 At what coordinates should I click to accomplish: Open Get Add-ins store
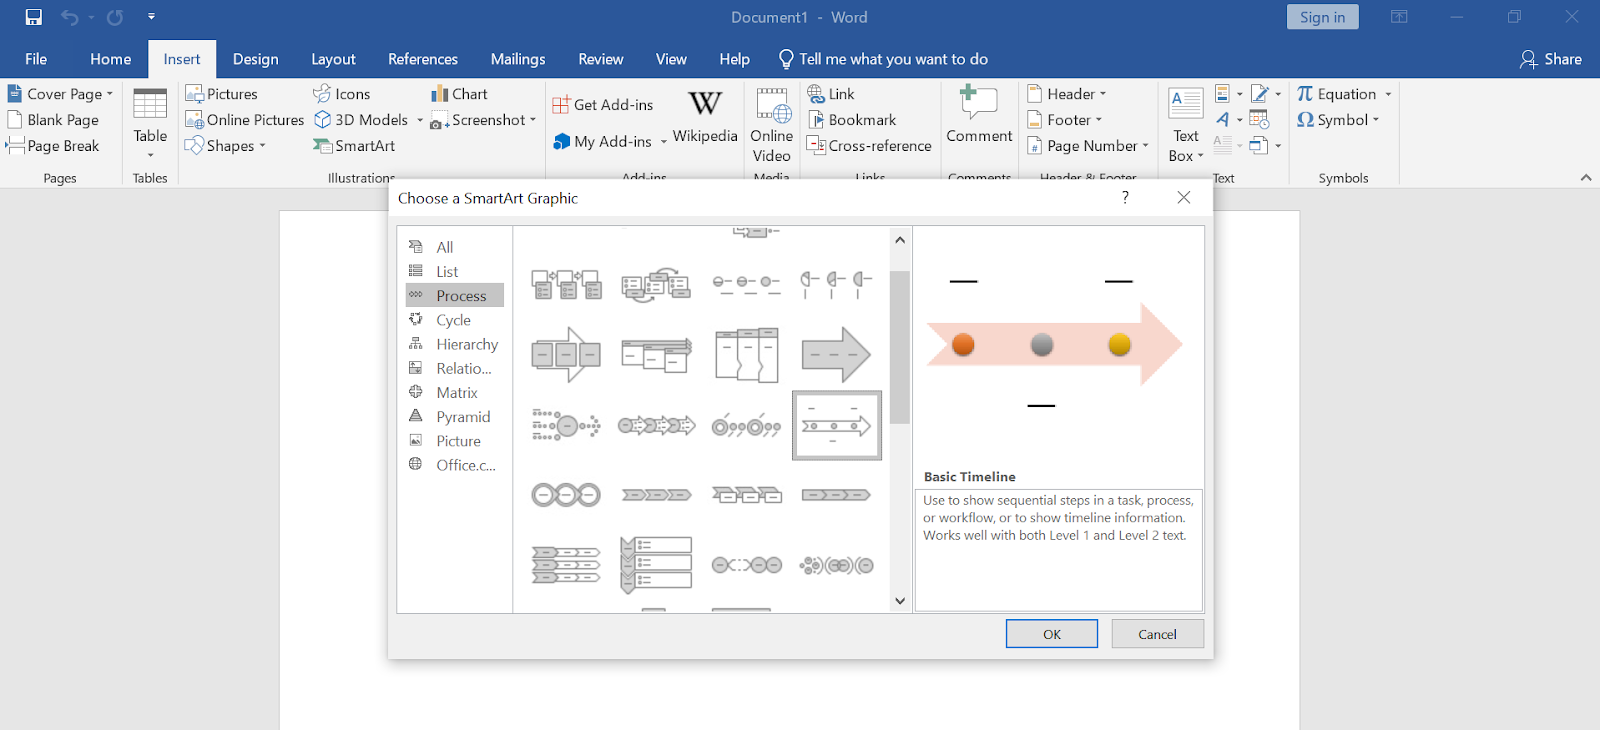pos(603,105)
